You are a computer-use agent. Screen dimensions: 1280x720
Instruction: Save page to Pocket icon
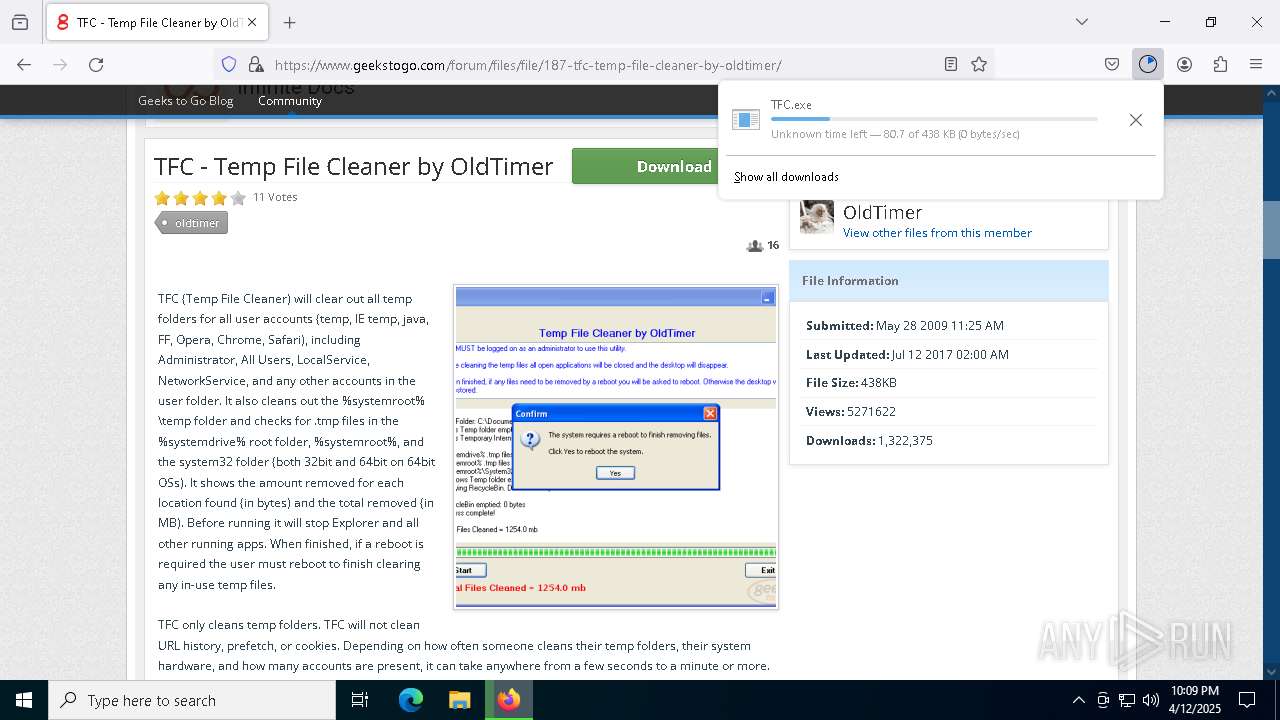point(1112,64)
